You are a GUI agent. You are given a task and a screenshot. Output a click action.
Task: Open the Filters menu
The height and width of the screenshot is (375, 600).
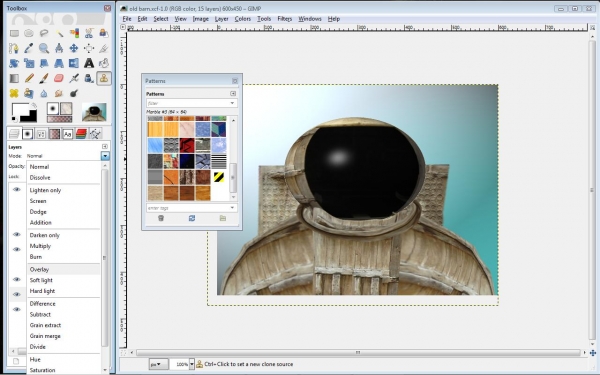(284, 19)
